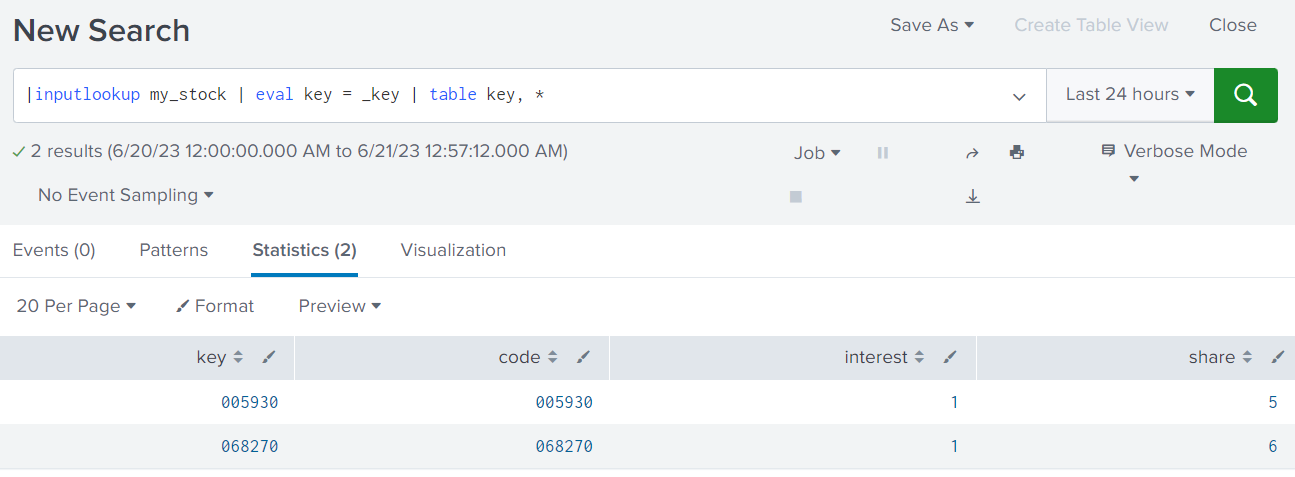1295x477 pixels.
Task: Open the Job dropdown menu
Action: [817, 153]
